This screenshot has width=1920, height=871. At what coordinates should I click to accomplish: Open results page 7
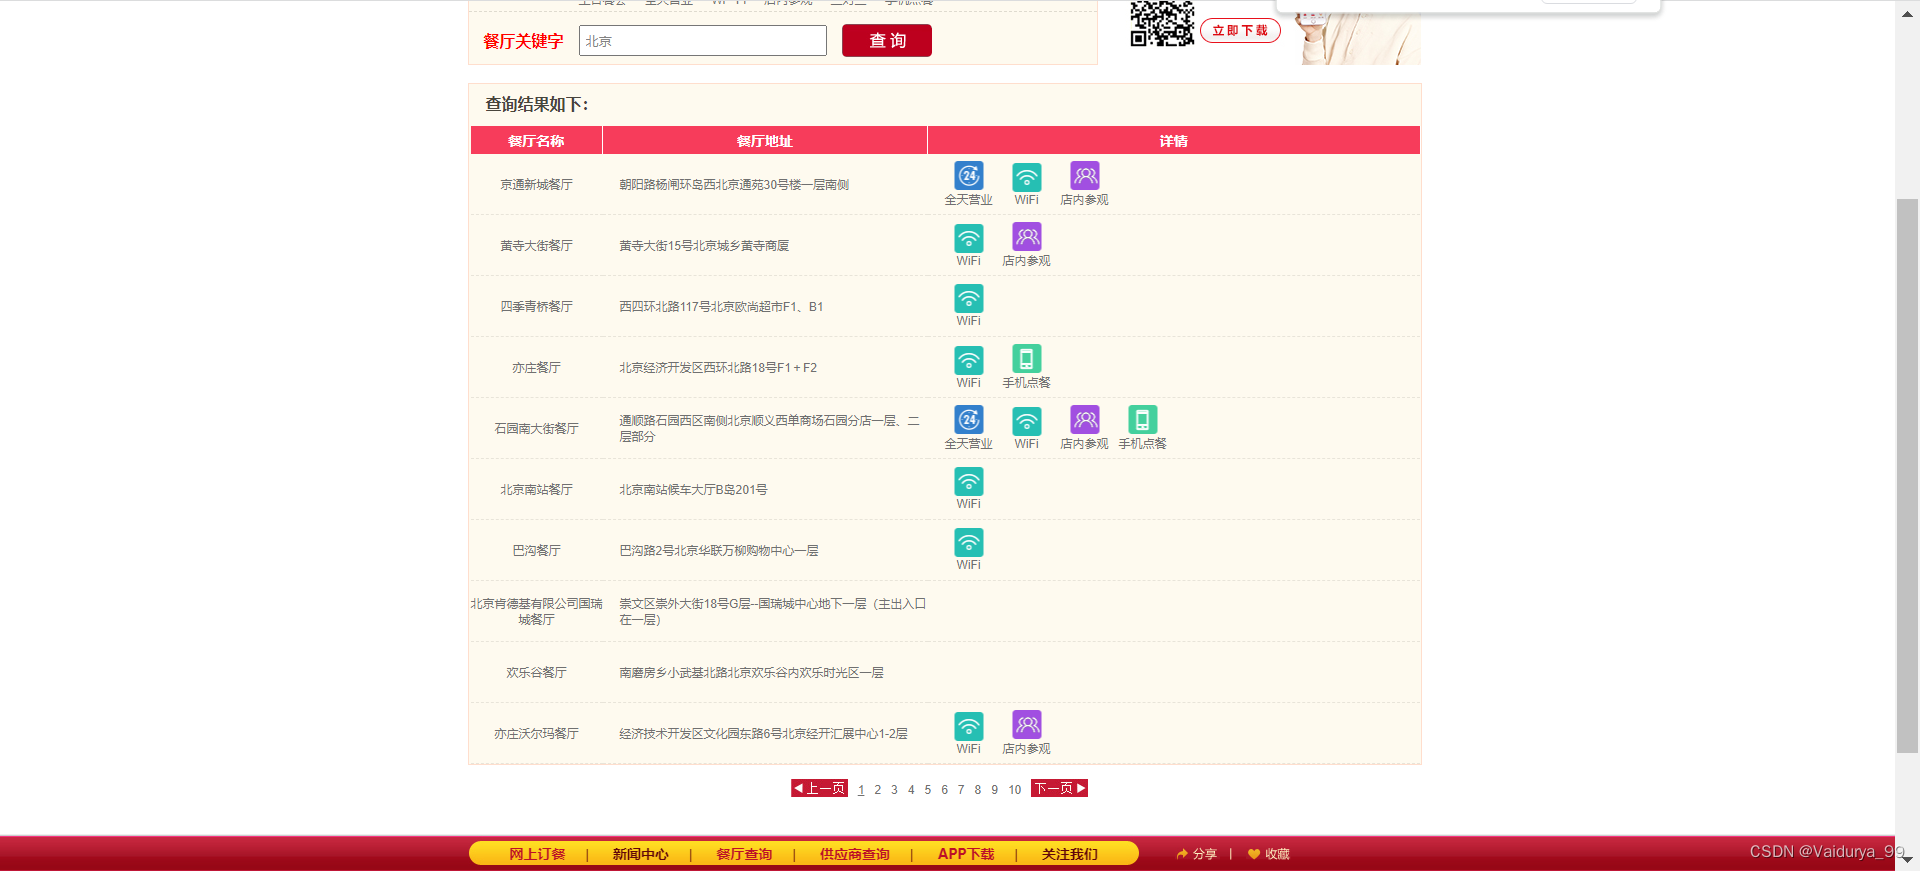coord(961,790)
